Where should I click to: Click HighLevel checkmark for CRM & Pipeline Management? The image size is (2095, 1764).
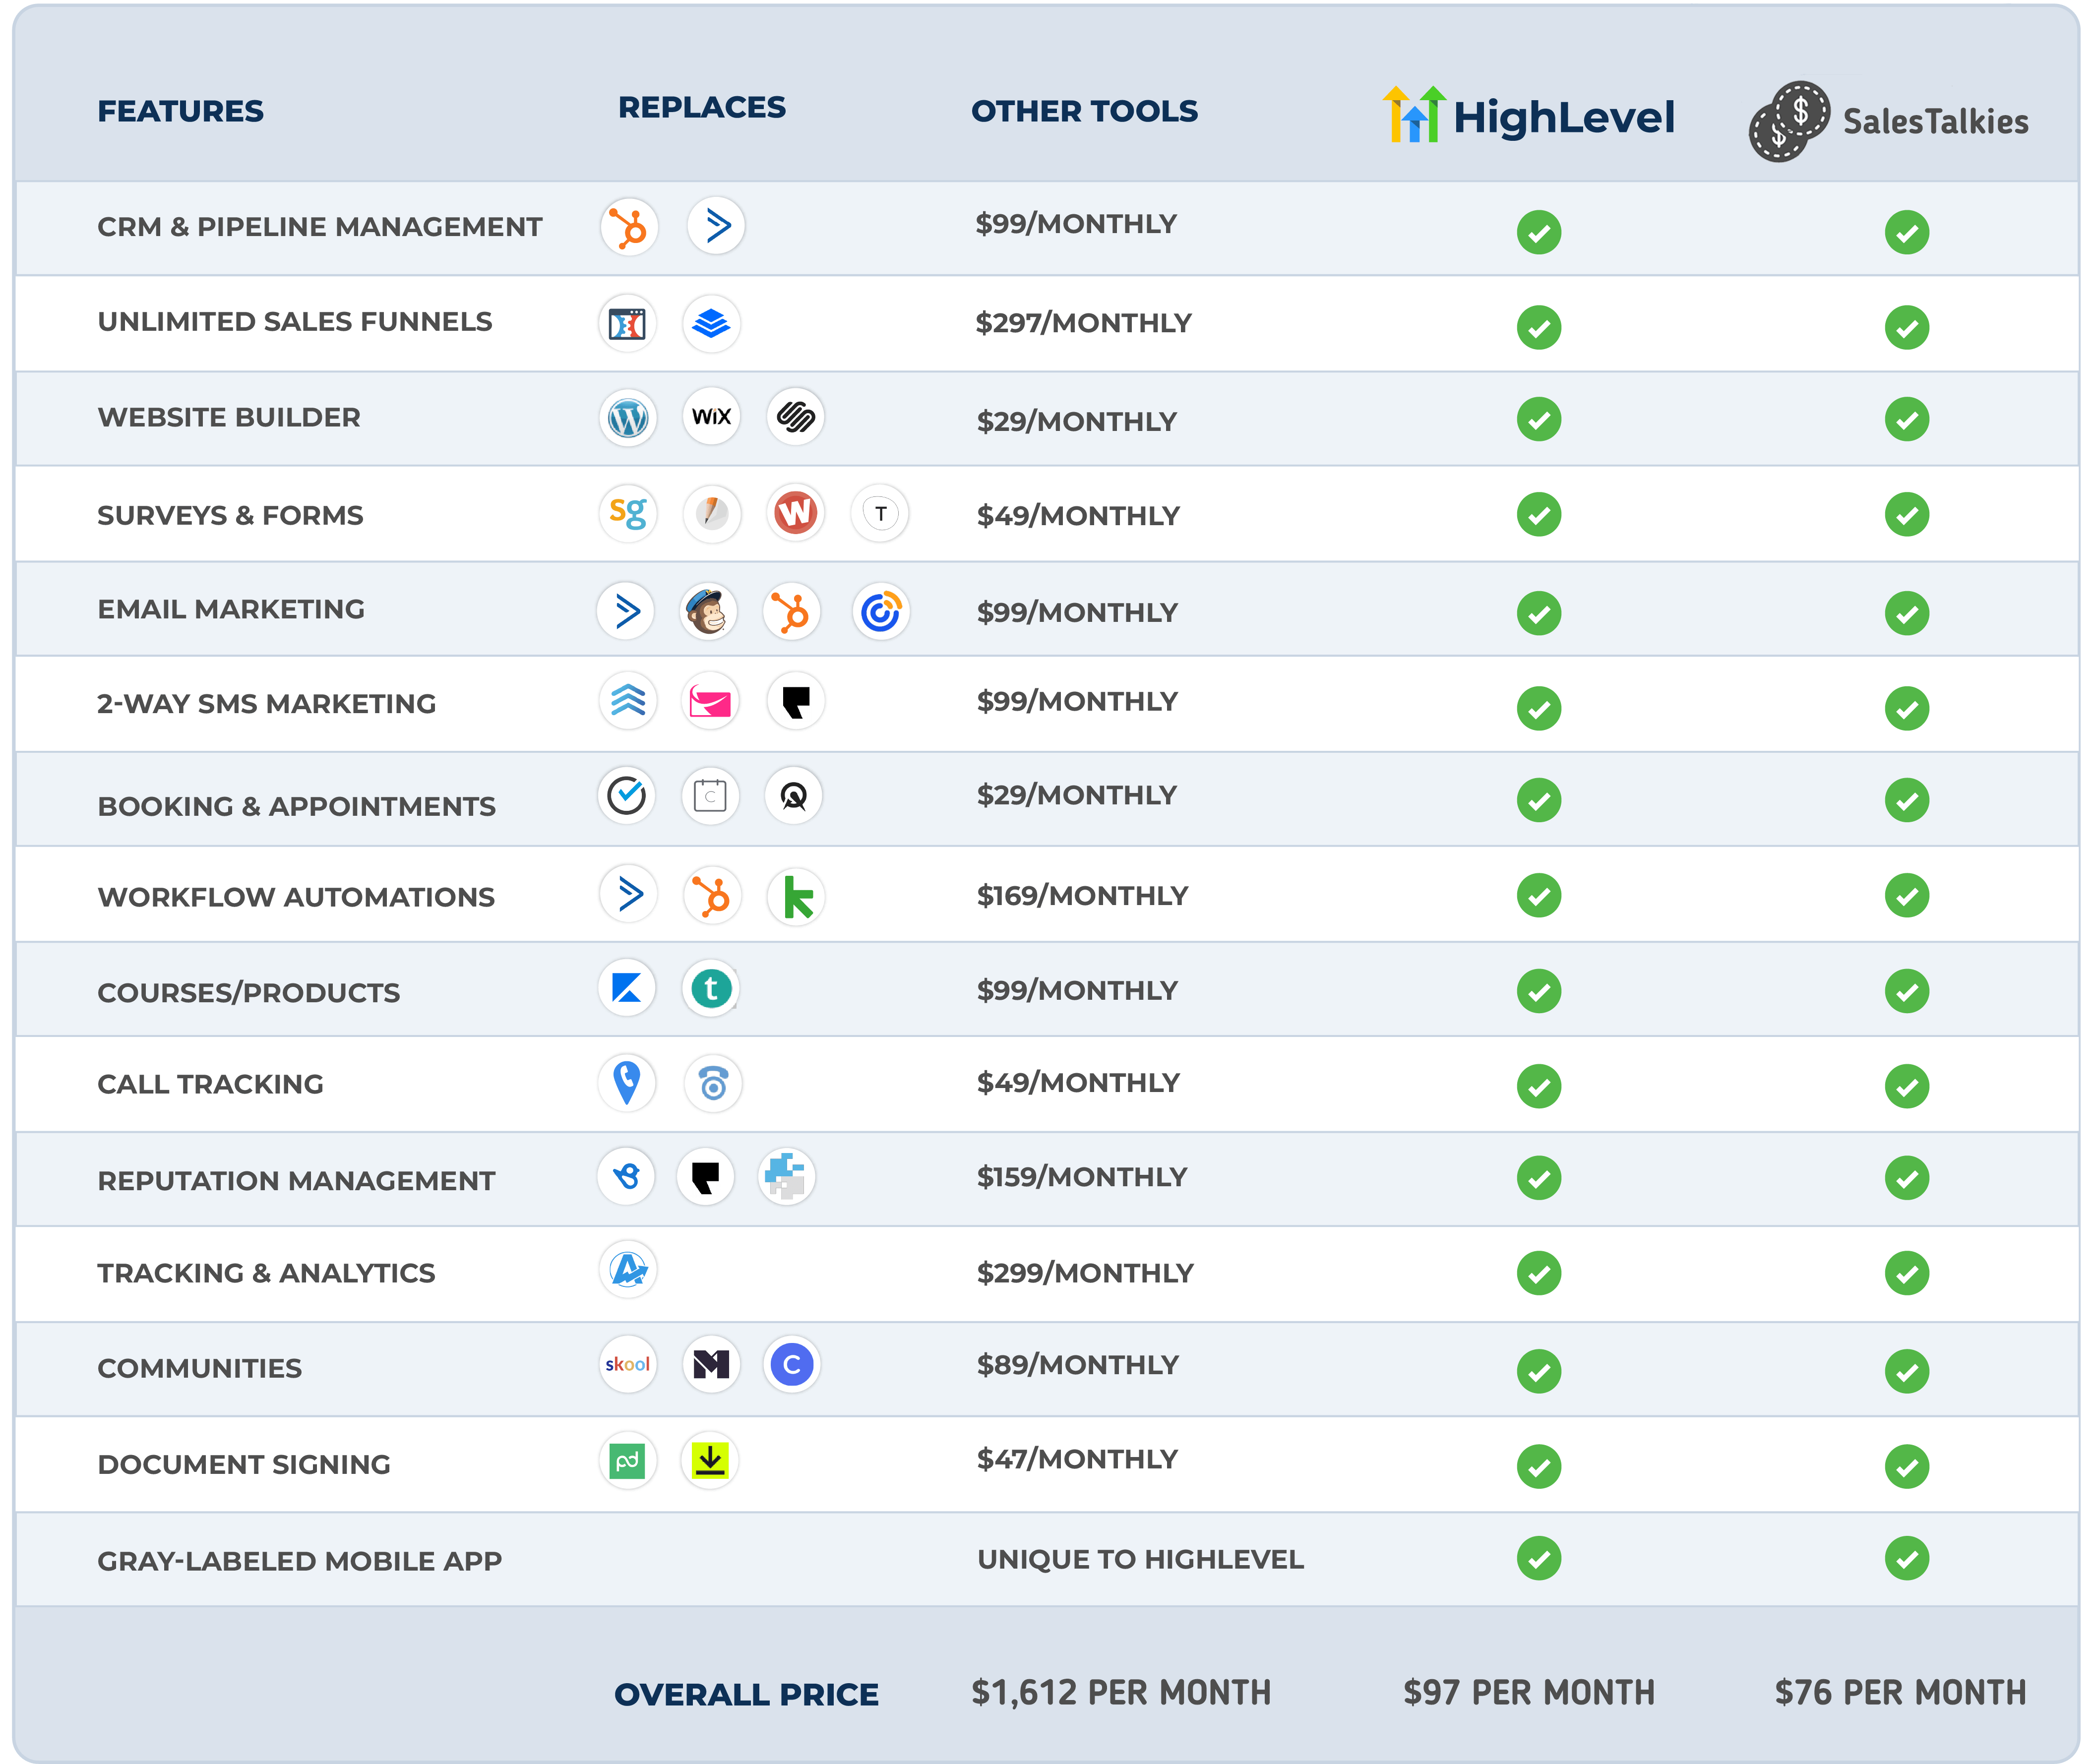(1539, 232)
